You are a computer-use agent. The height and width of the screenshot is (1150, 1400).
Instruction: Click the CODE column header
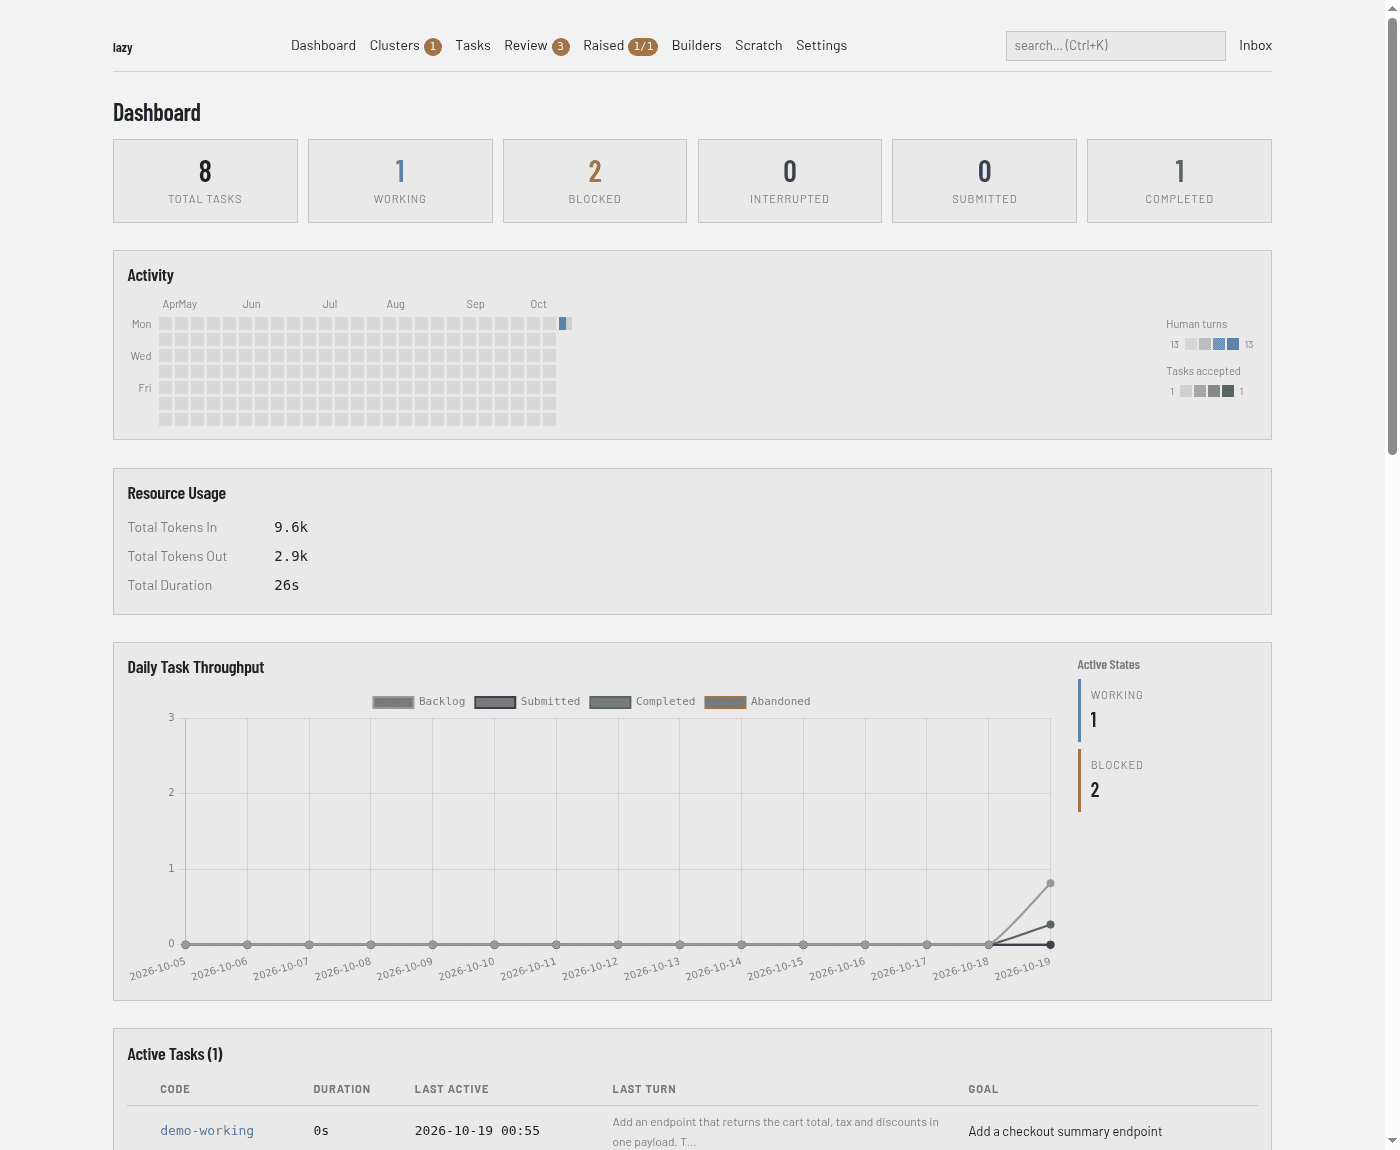tap(175, 1090)
